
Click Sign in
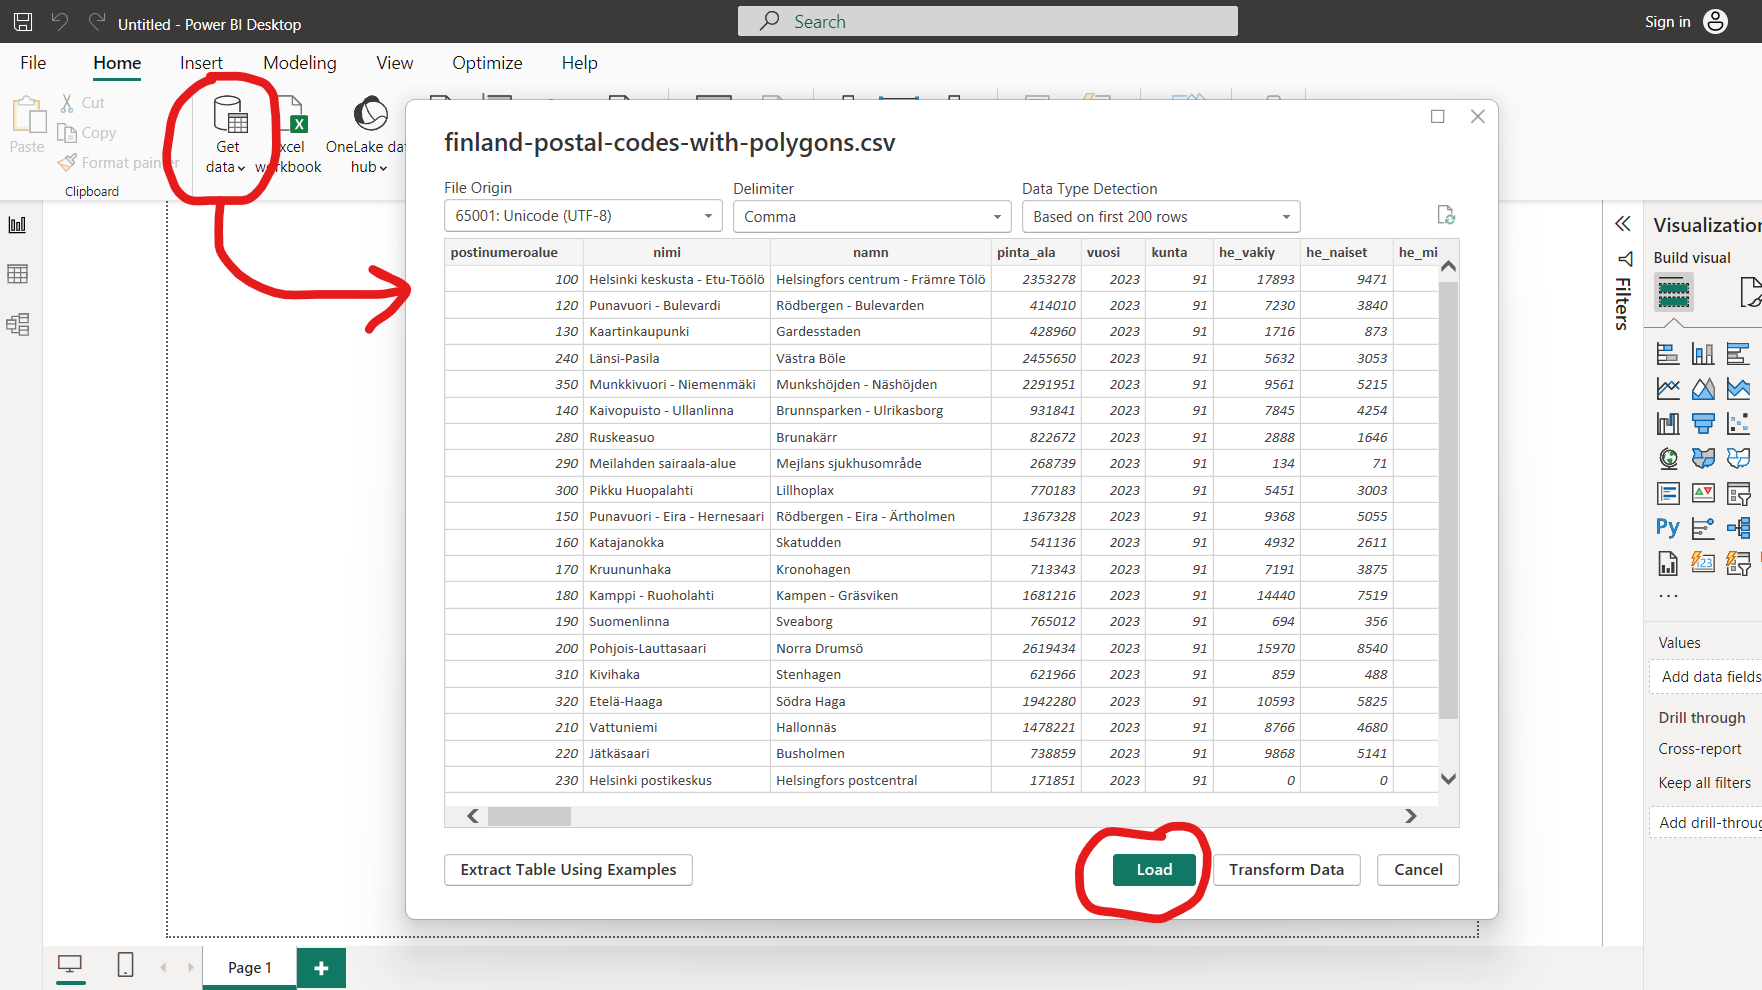(1667, 22)
